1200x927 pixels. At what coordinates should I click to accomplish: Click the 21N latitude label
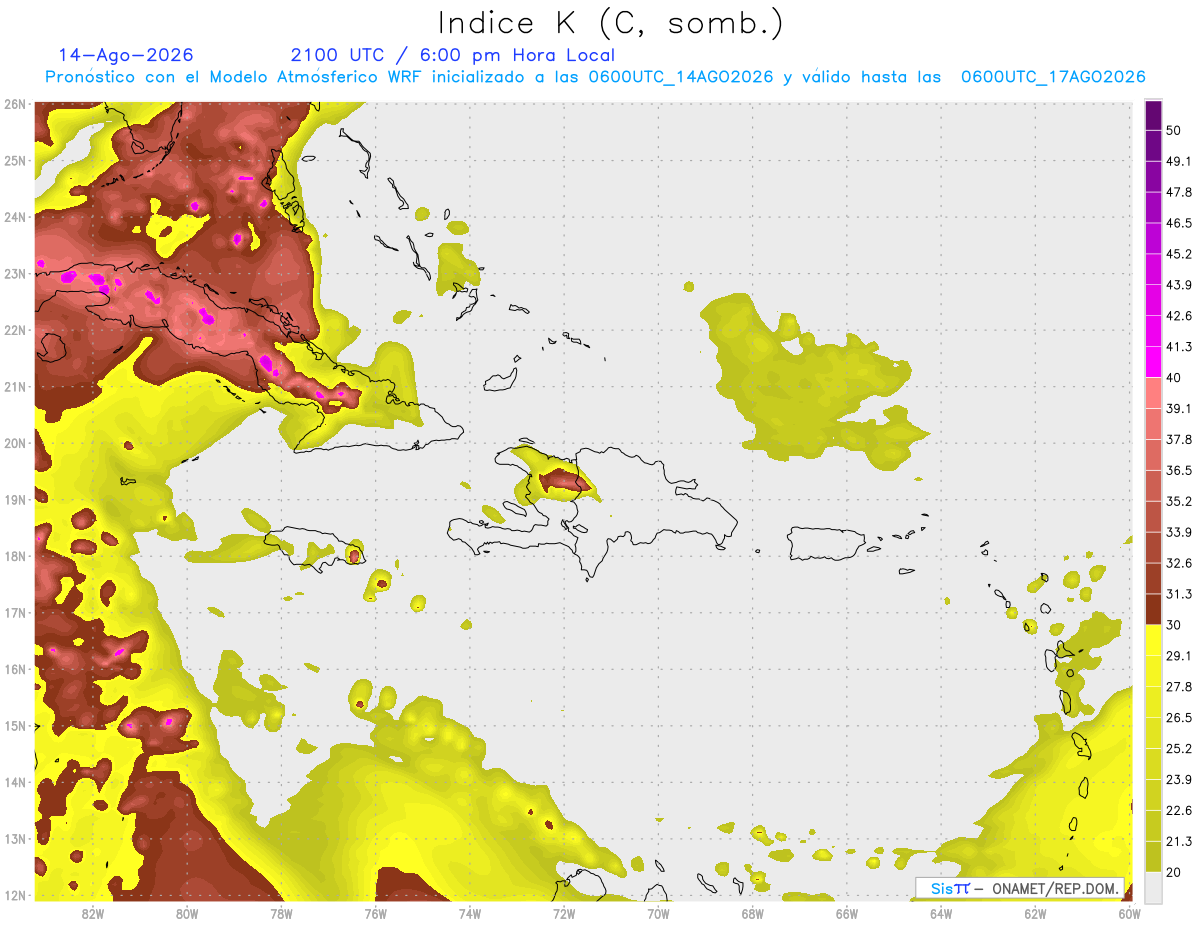click(x=15, y=386)
